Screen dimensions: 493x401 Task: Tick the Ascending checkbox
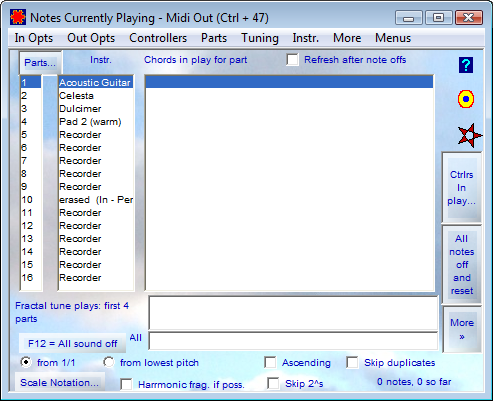tap(270, 362)
